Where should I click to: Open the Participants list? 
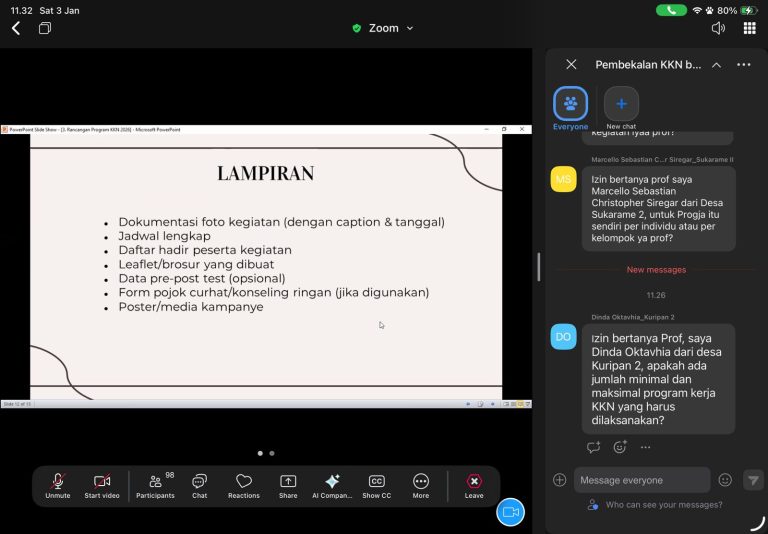click(155, 485)
